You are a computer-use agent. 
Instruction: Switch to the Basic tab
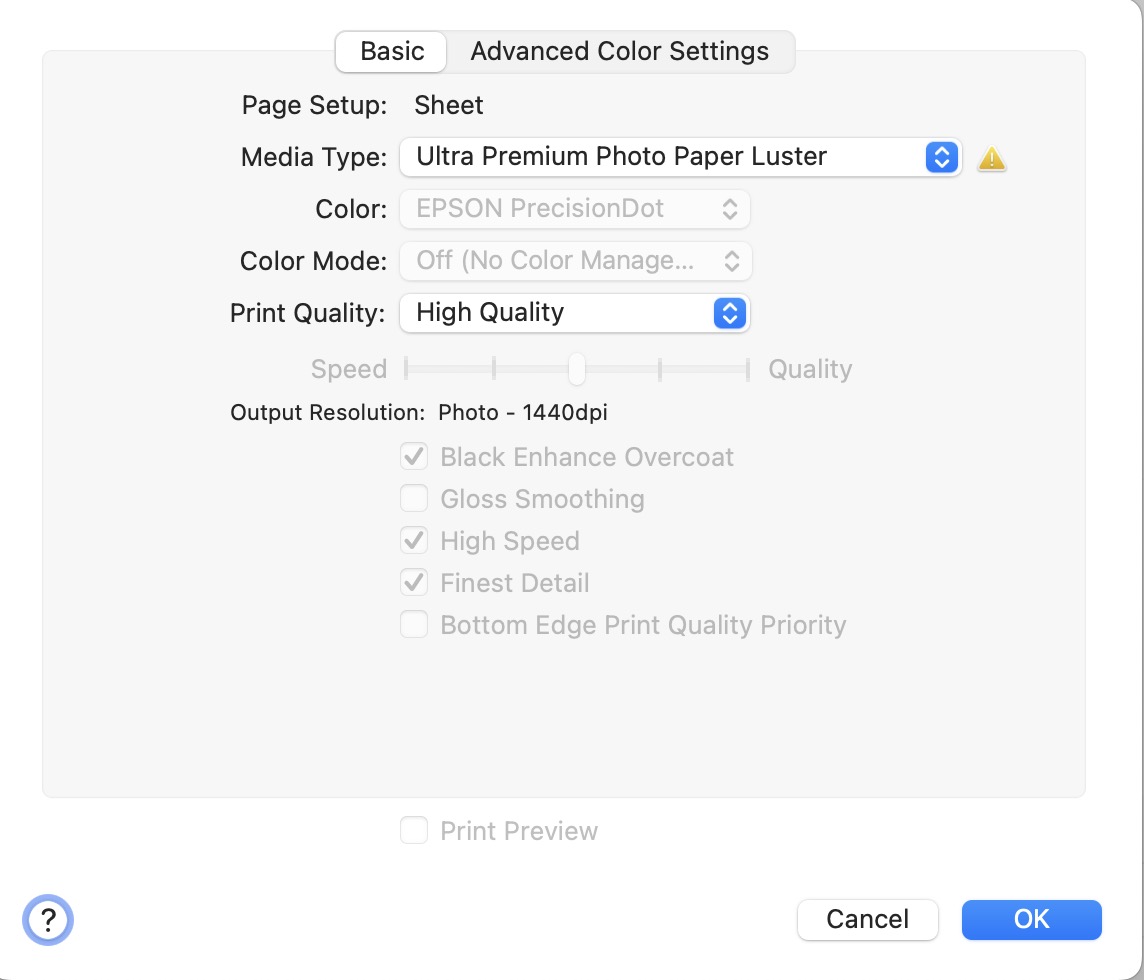coord(392,52)
